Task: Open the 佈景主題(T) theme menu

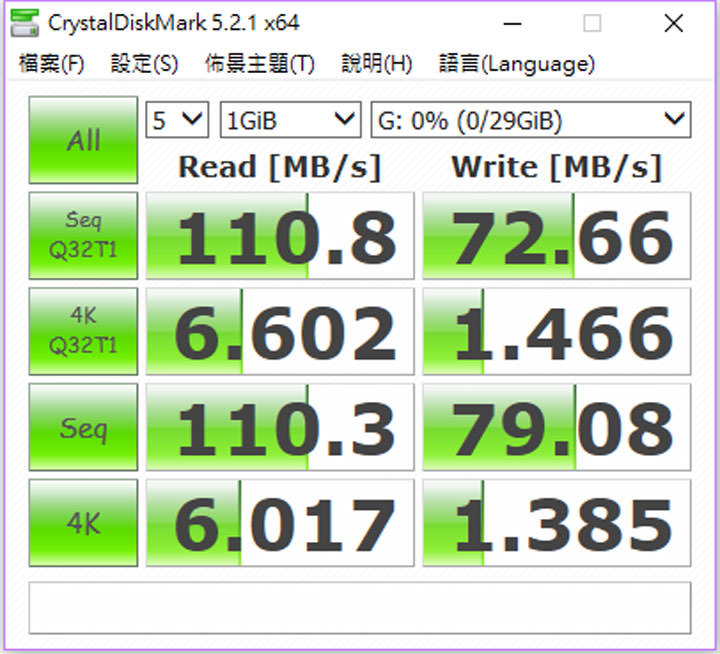Action: [260, 65]
